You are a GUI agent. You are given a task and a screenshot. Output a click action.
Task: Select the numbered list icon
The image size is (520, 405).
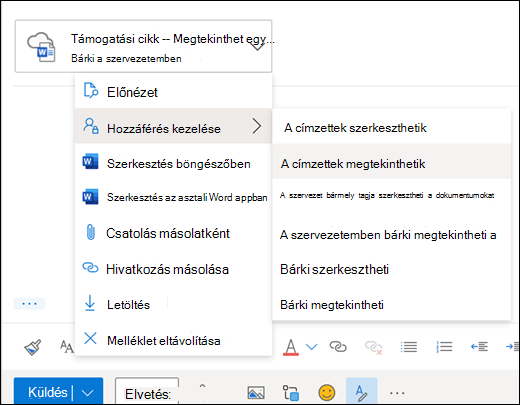444,347
